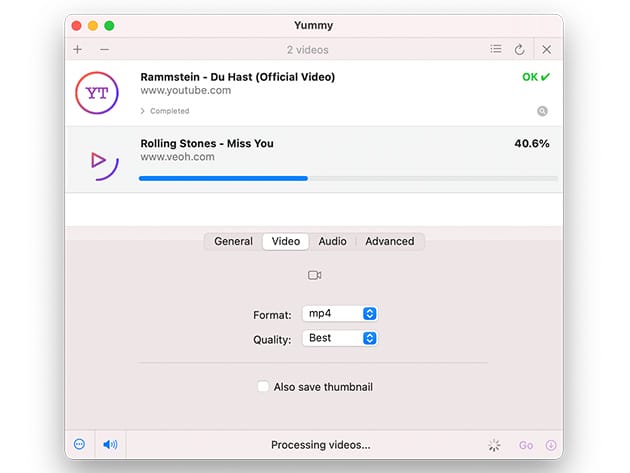The height and width of the screenshot is (473, 630).
Task: Click the refresh arrow icon
Action: (x=520, y=49)
